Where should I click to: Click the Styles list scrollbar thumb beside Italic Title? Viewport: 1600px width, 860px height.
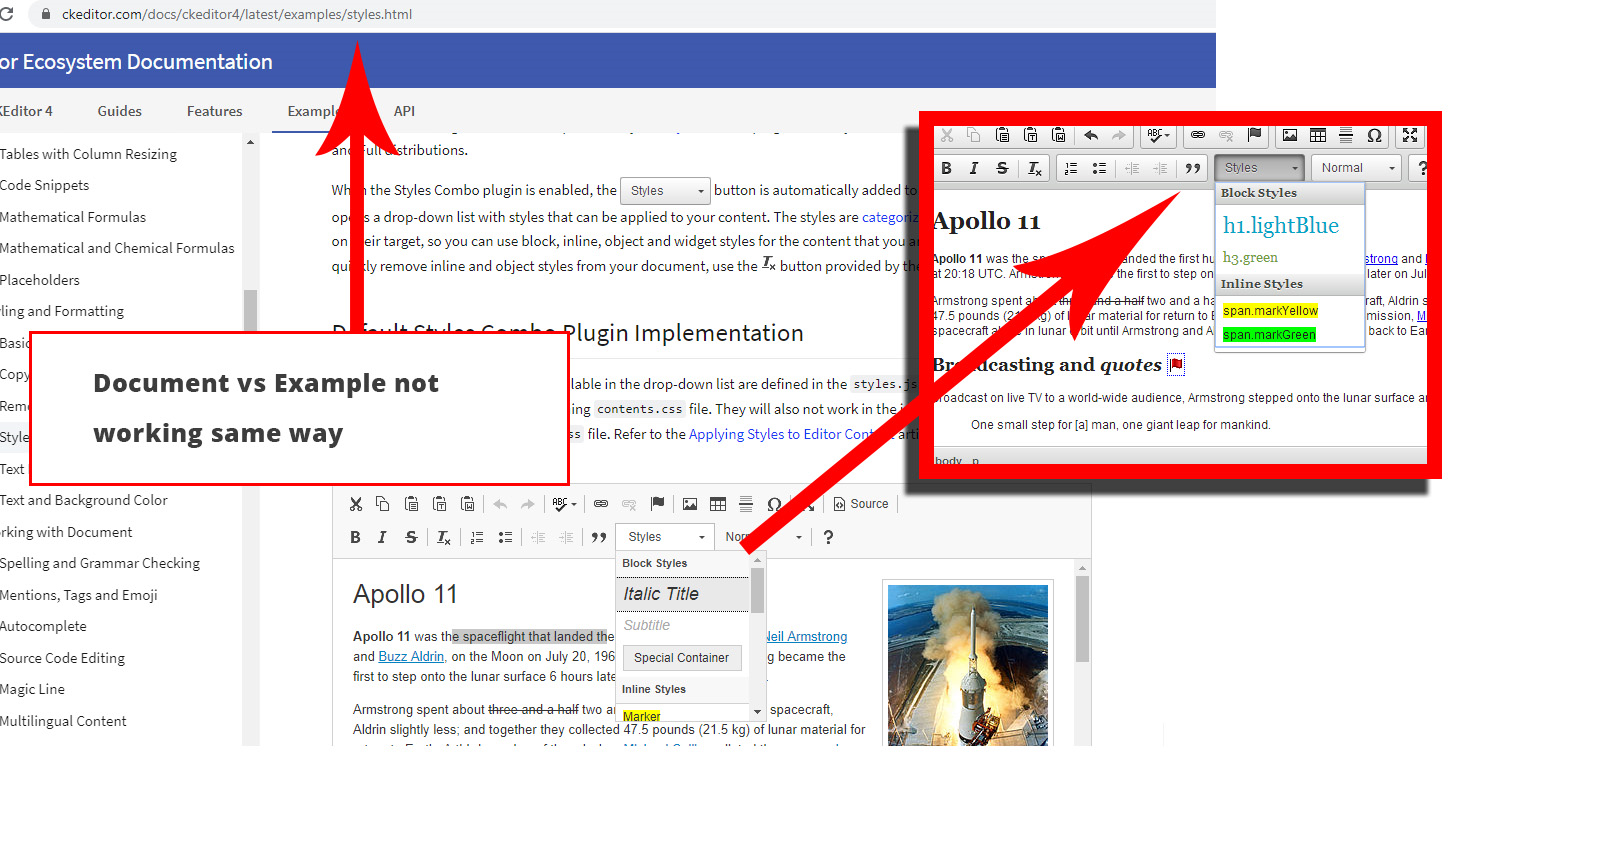coord(758,590)
